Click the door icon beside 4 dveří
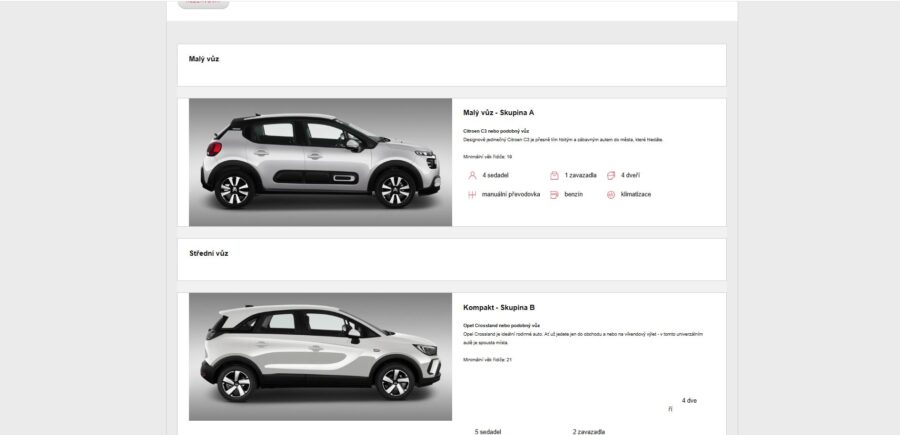 tap(611, 176)
